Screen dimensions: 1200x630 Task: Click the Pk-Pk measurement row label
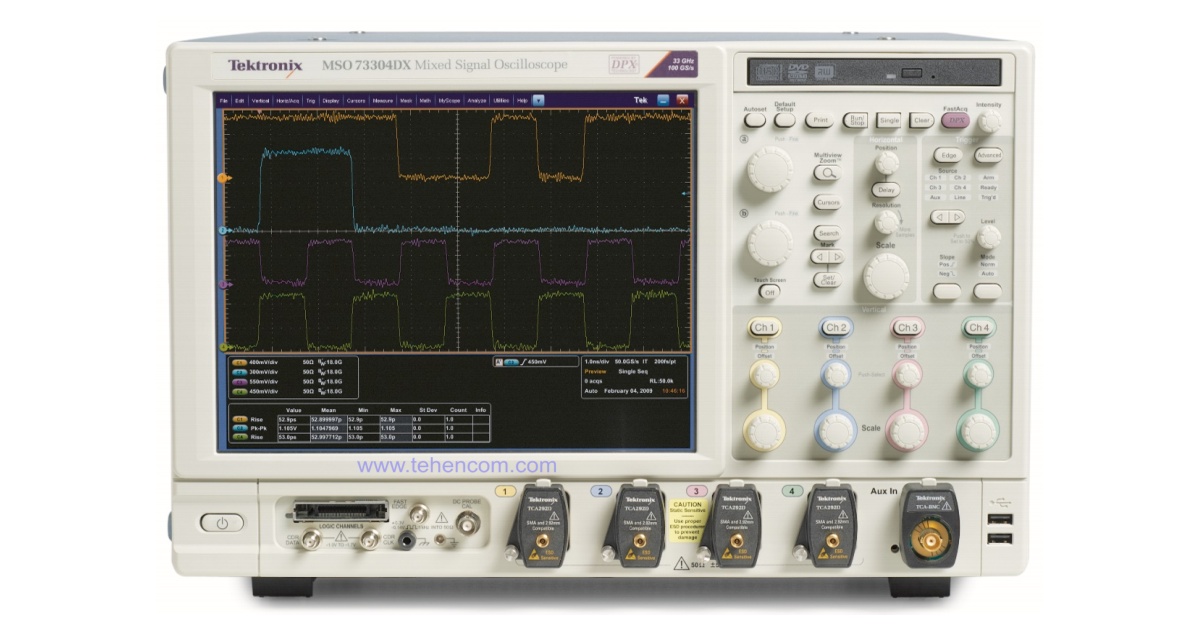pyautogui.click(x=258, y=429)
